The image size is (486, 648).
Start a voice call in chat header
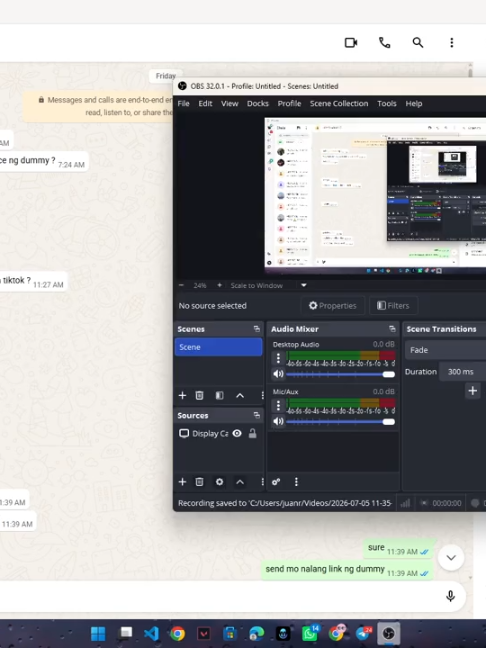pyautogui.click(x=384, y=43)
